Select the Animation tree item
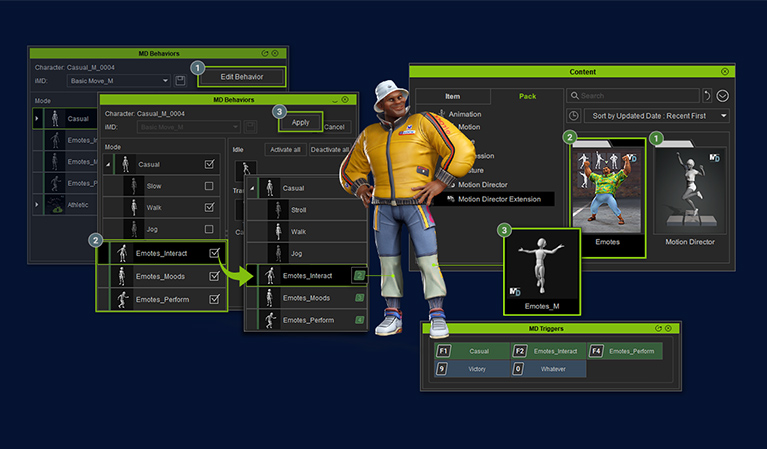This screenshot has width=767, height=449. point(465,114)
